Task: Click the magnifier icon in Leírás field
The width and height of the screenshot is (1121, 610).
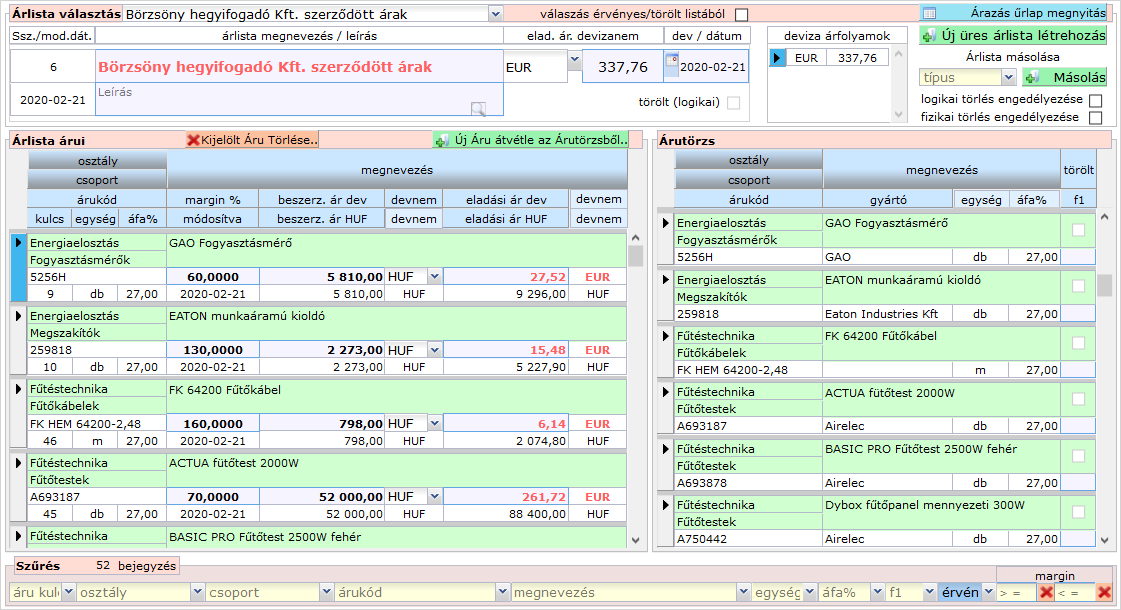Action: coord(478,108)
